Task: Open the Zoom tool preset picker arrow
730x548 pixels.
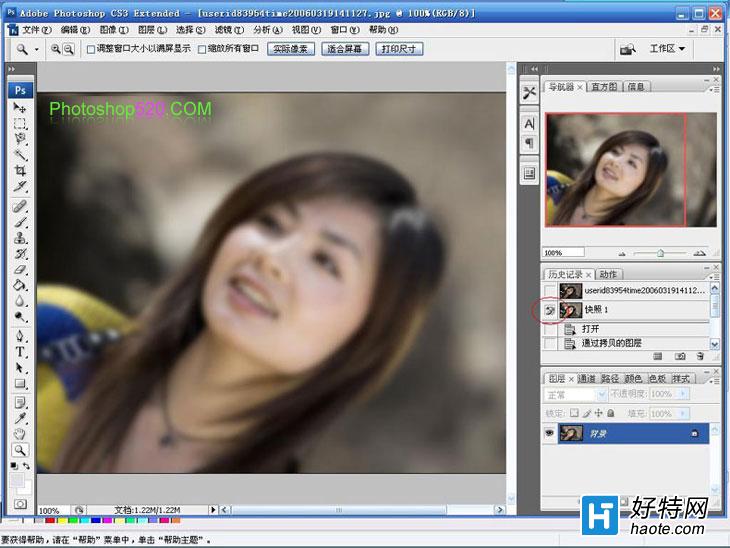Action: point(36,49)
